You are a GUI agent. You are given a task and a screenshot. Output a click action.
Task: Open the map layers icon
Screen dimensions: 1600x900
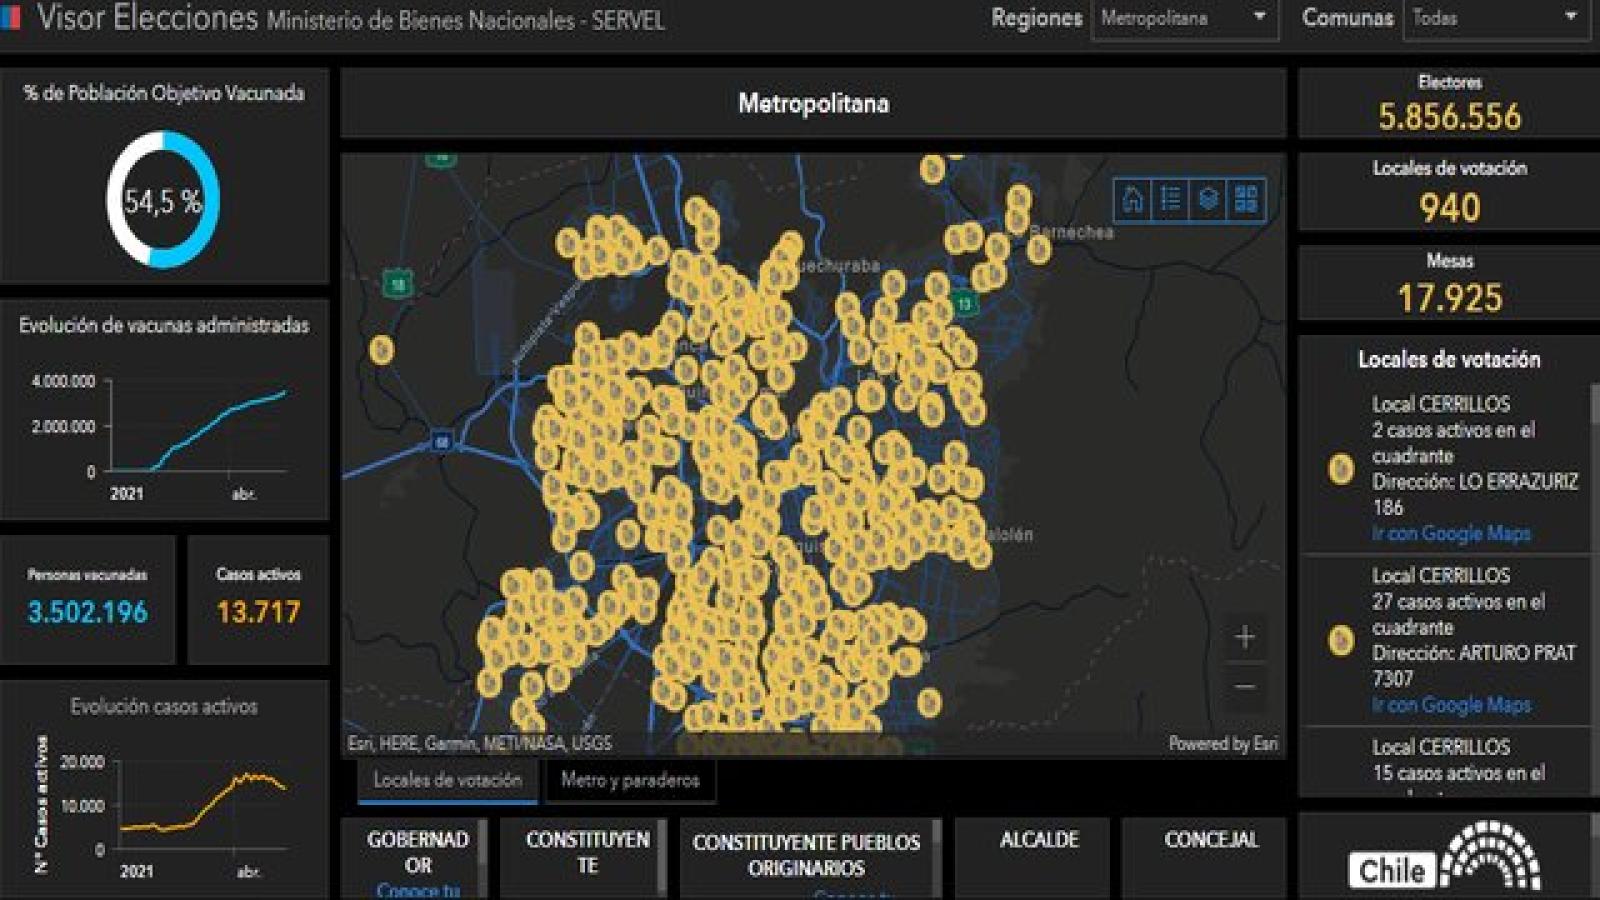coord(1208,199)
